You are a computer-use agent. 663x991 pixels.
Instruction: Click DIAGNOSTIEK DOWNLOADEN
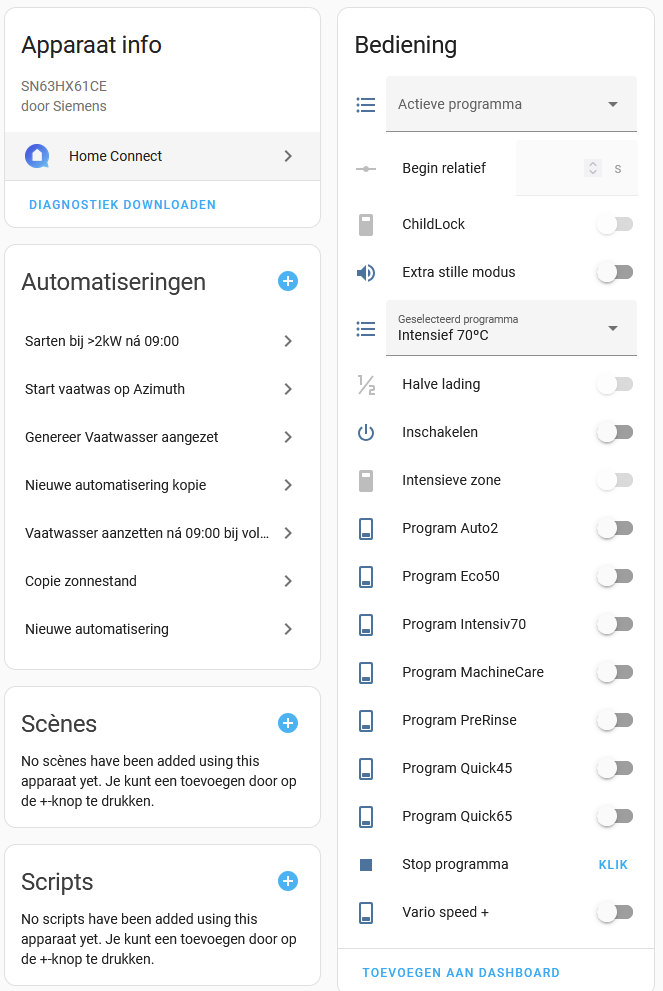point(122,204)
